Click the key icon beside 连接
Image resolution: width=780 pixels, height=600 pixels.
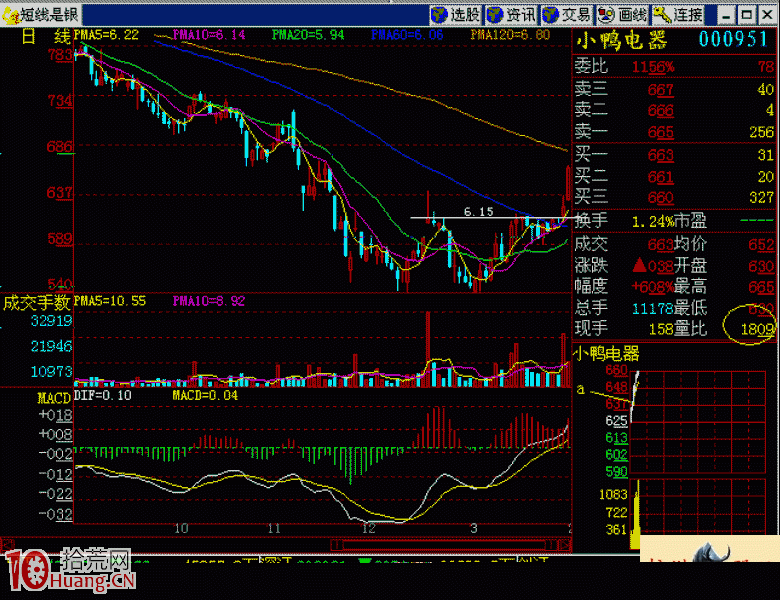point(662,15)
